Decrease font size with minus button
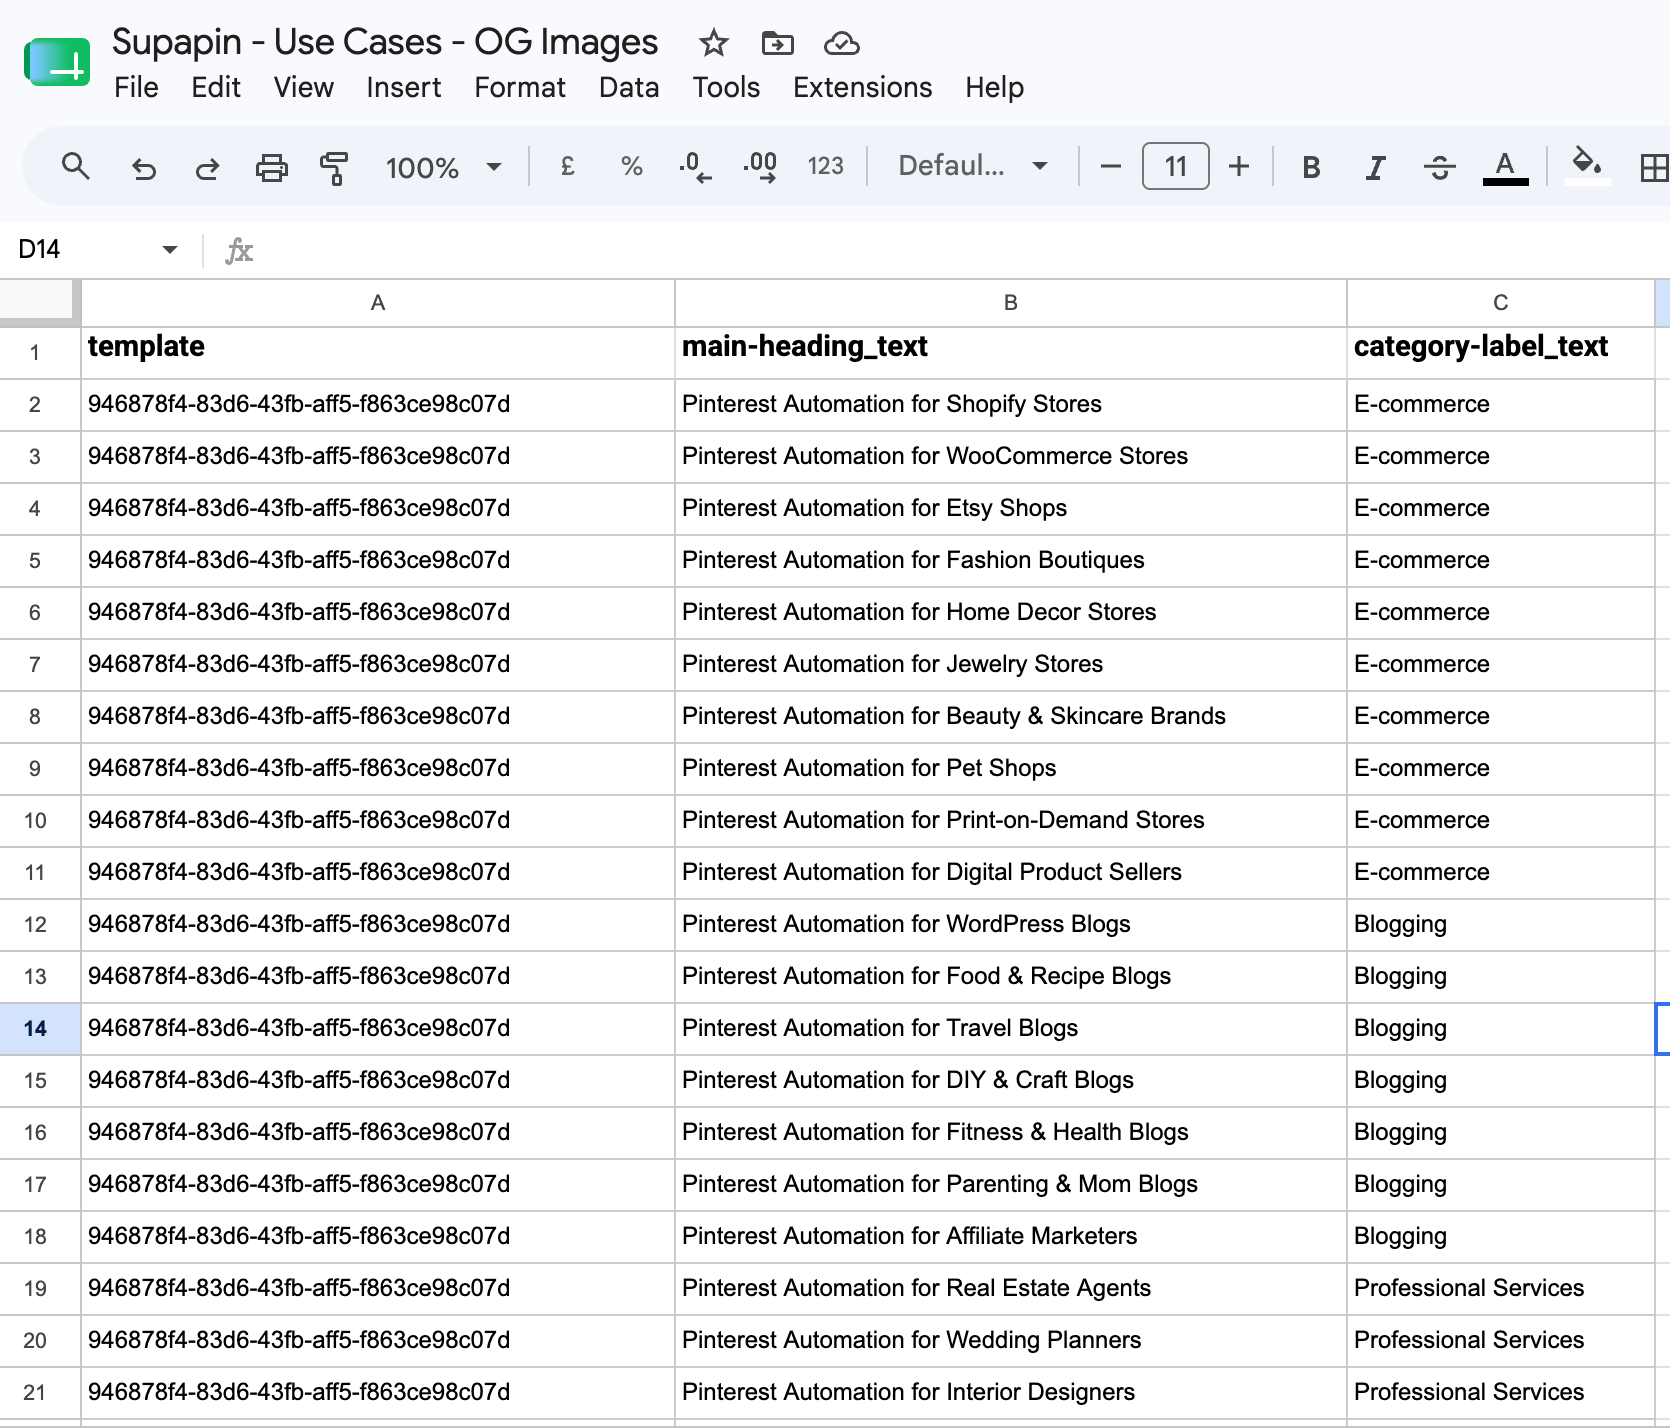The height and width of the screenshot is (1428, 1670). point(1110,166)
